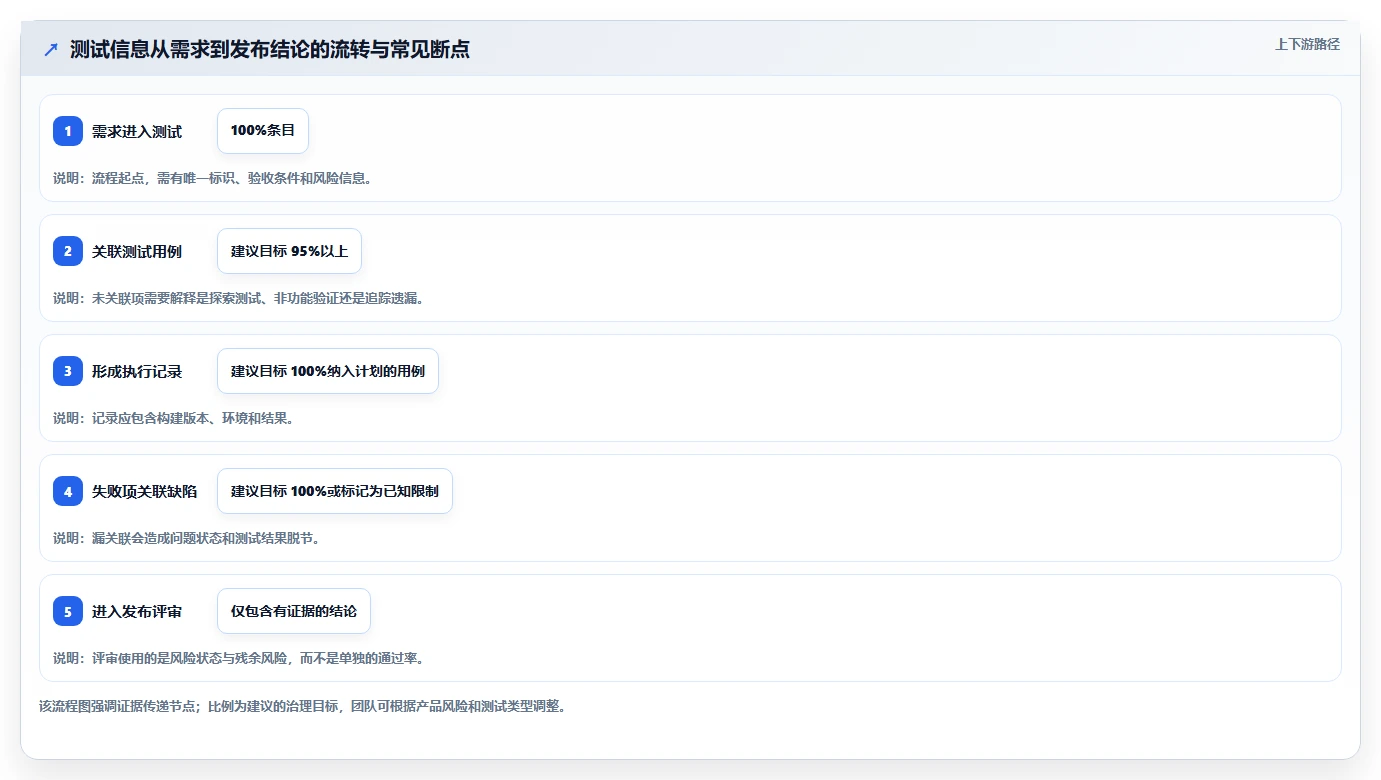The width and height of the screenshot is (1381, 780).
Task: Click the step 3 number badge
Action: click(68, 371)
